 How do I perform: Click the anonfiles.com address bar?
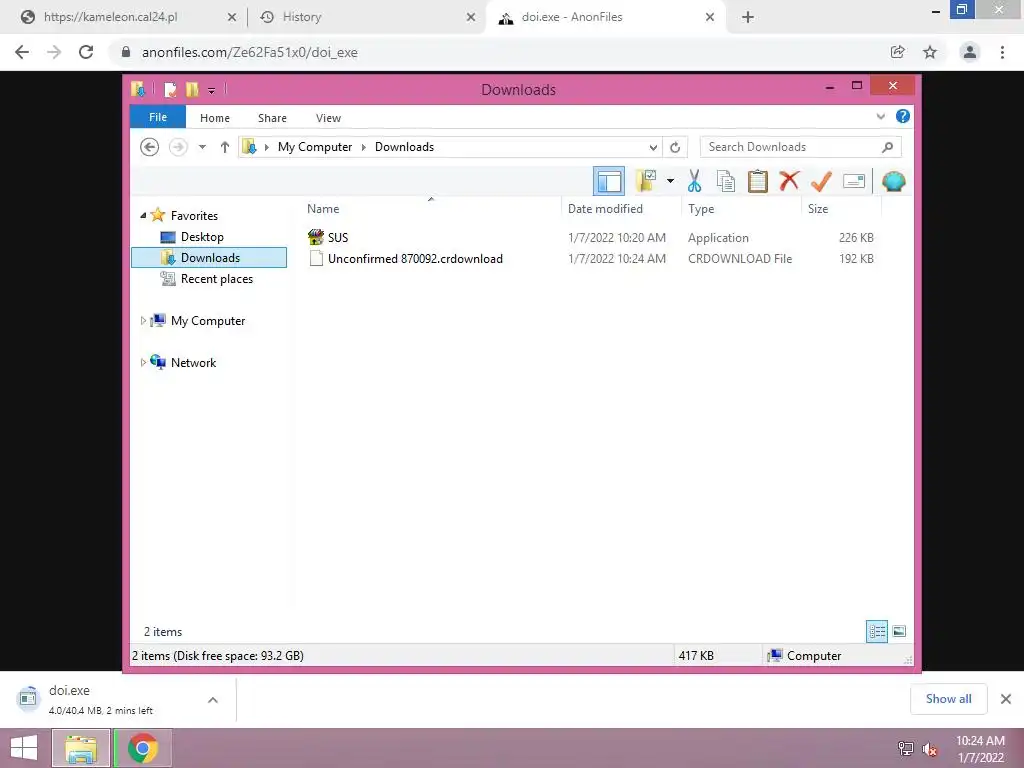(503, 52)
